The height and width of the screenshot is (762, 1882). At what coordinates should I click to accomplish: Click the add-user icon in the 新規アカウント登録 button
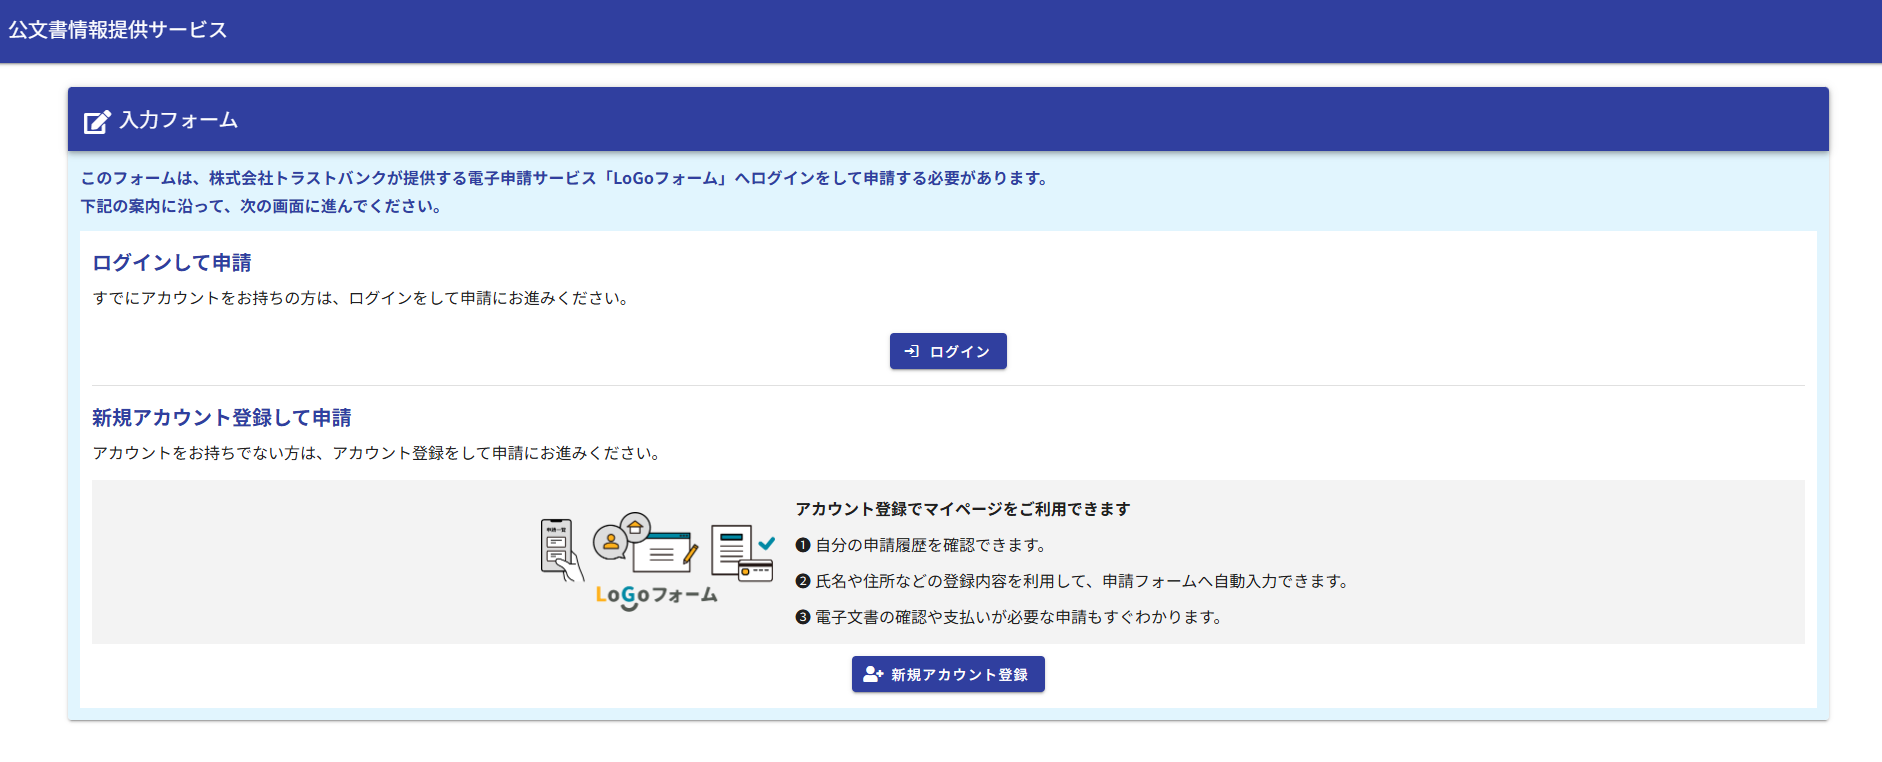873,674
